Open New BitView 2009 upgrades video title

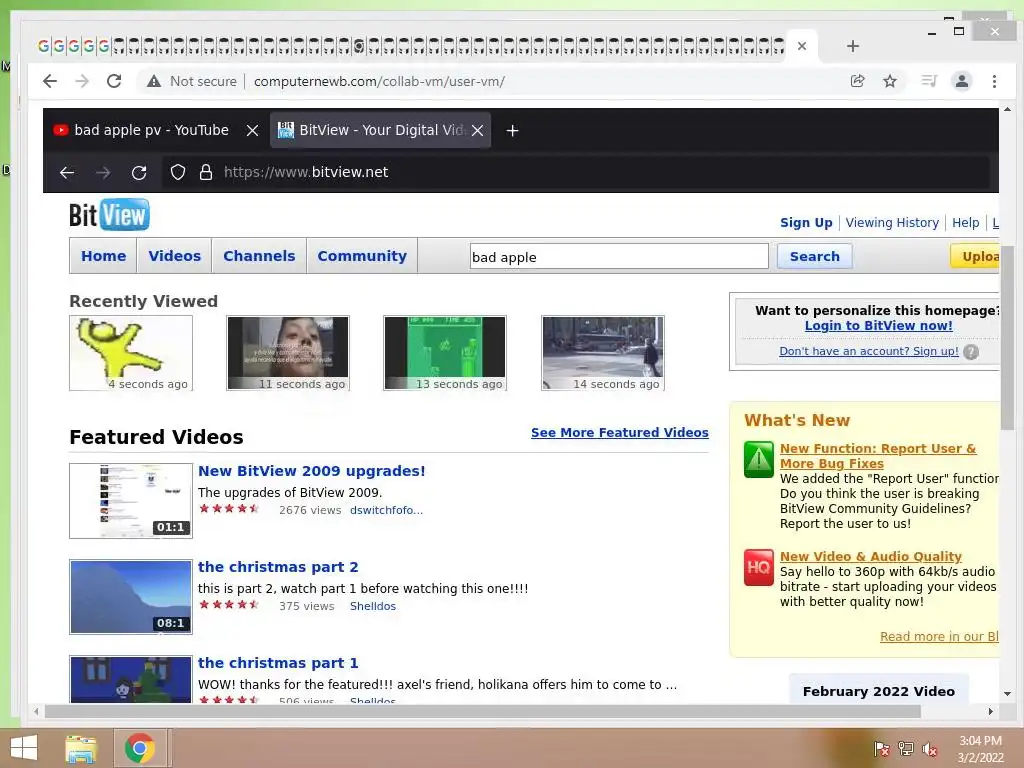coord(312,471)
